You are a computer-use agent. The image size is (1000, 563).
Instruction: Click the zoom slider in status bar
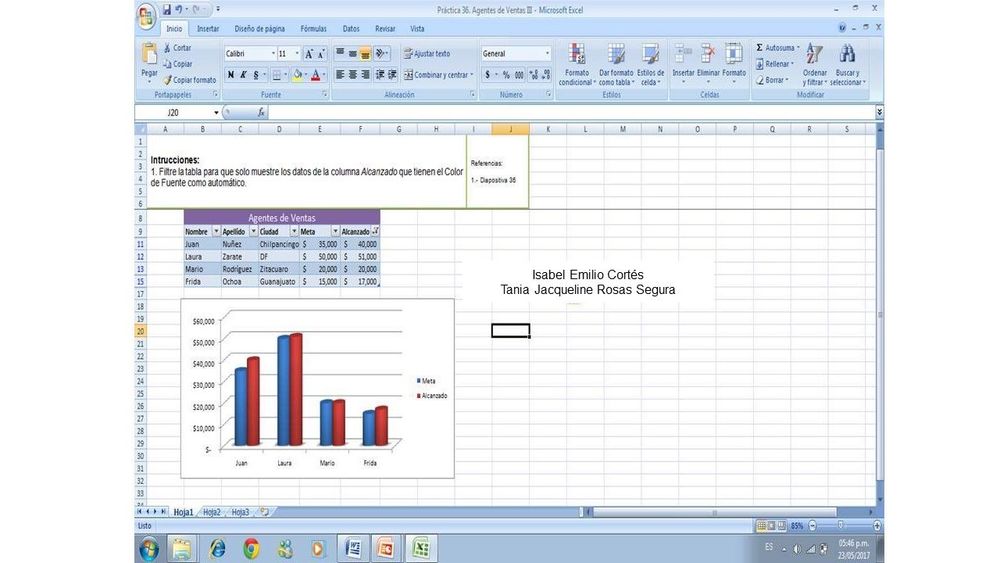click(x=841, y=525)
